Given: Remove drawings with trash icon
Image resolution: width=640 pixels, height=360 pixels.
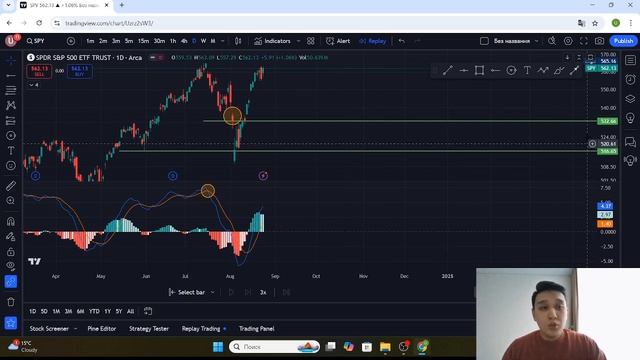Looking at the screenshot, I should [11, 302].
